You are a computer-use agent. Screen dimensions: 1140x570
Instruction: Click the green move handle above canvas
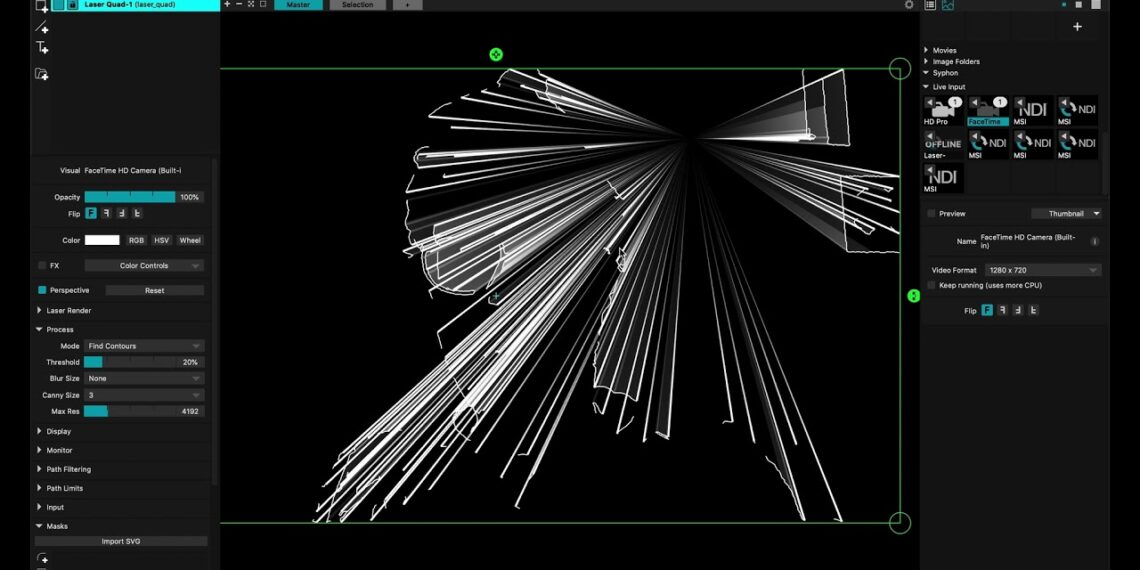click(x=496, y=55)
